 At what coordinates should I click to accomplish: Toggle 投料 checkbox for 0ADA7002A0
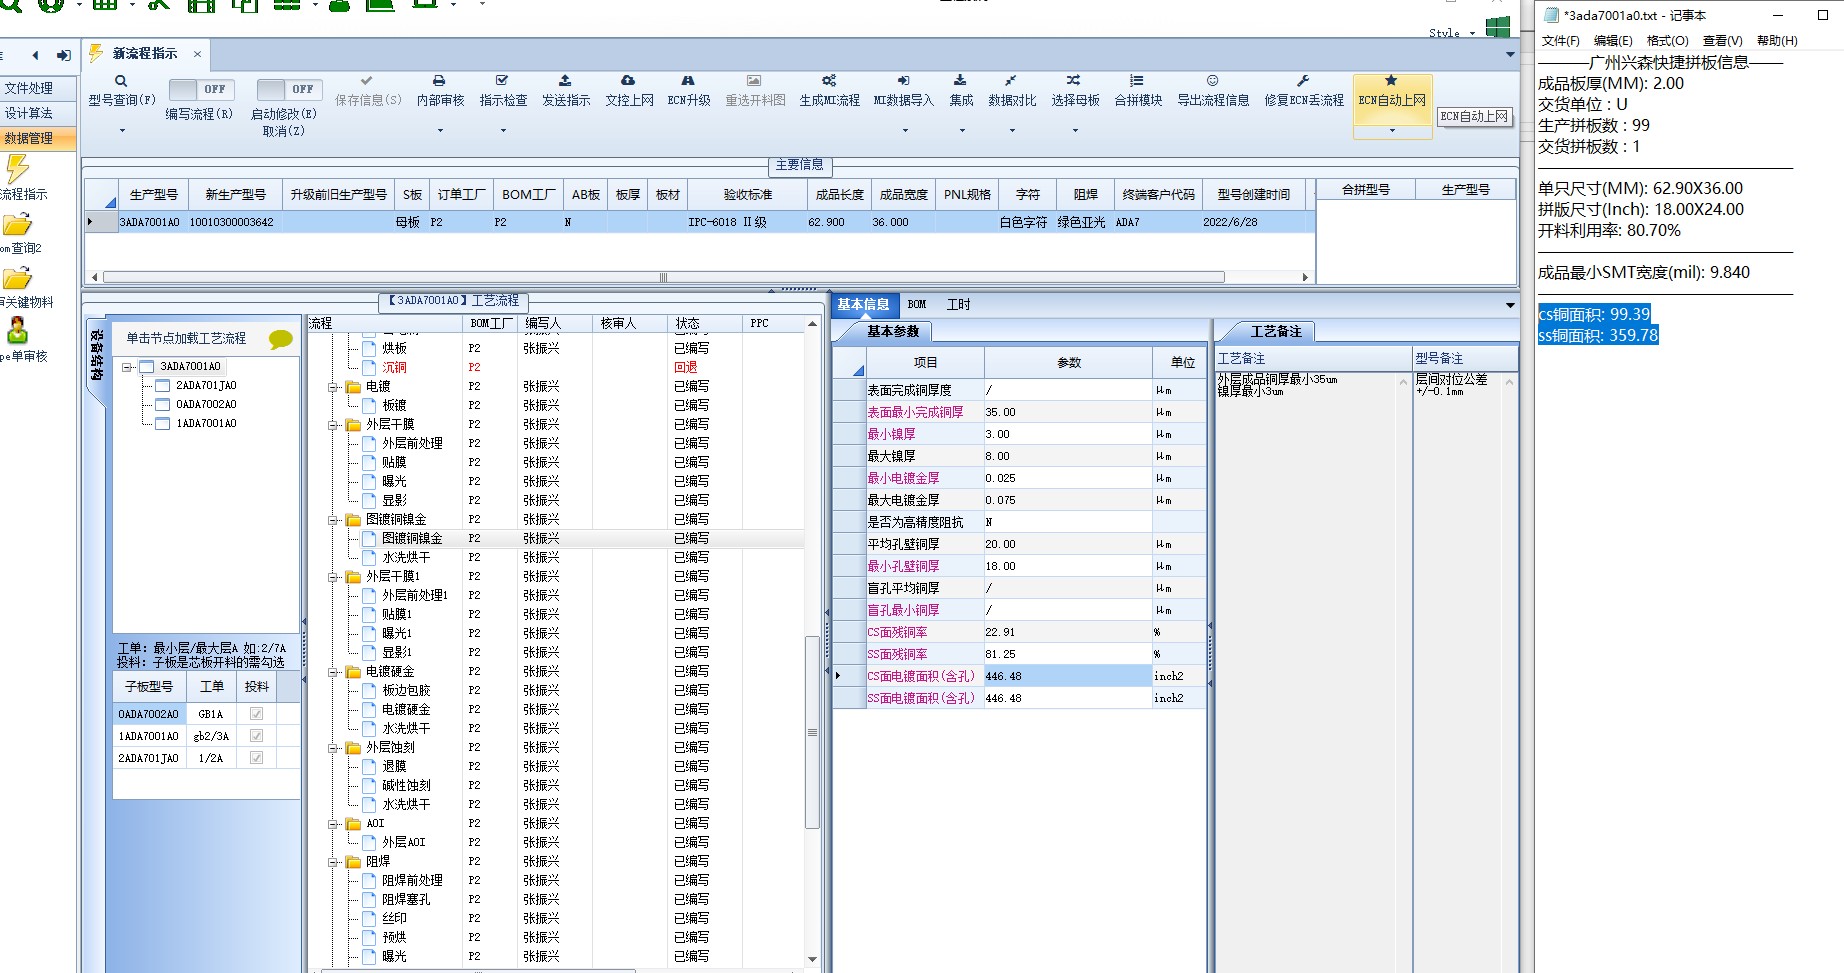(256, 714)
